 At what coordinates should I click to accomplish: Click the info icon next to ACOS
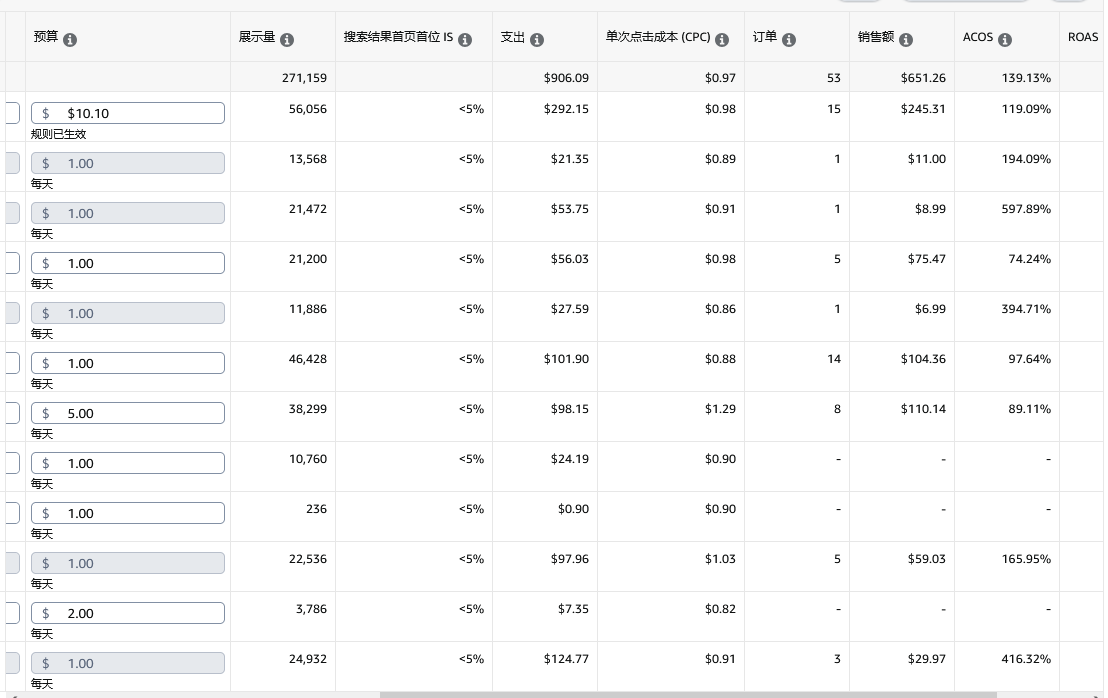[x=1005, y=40]
